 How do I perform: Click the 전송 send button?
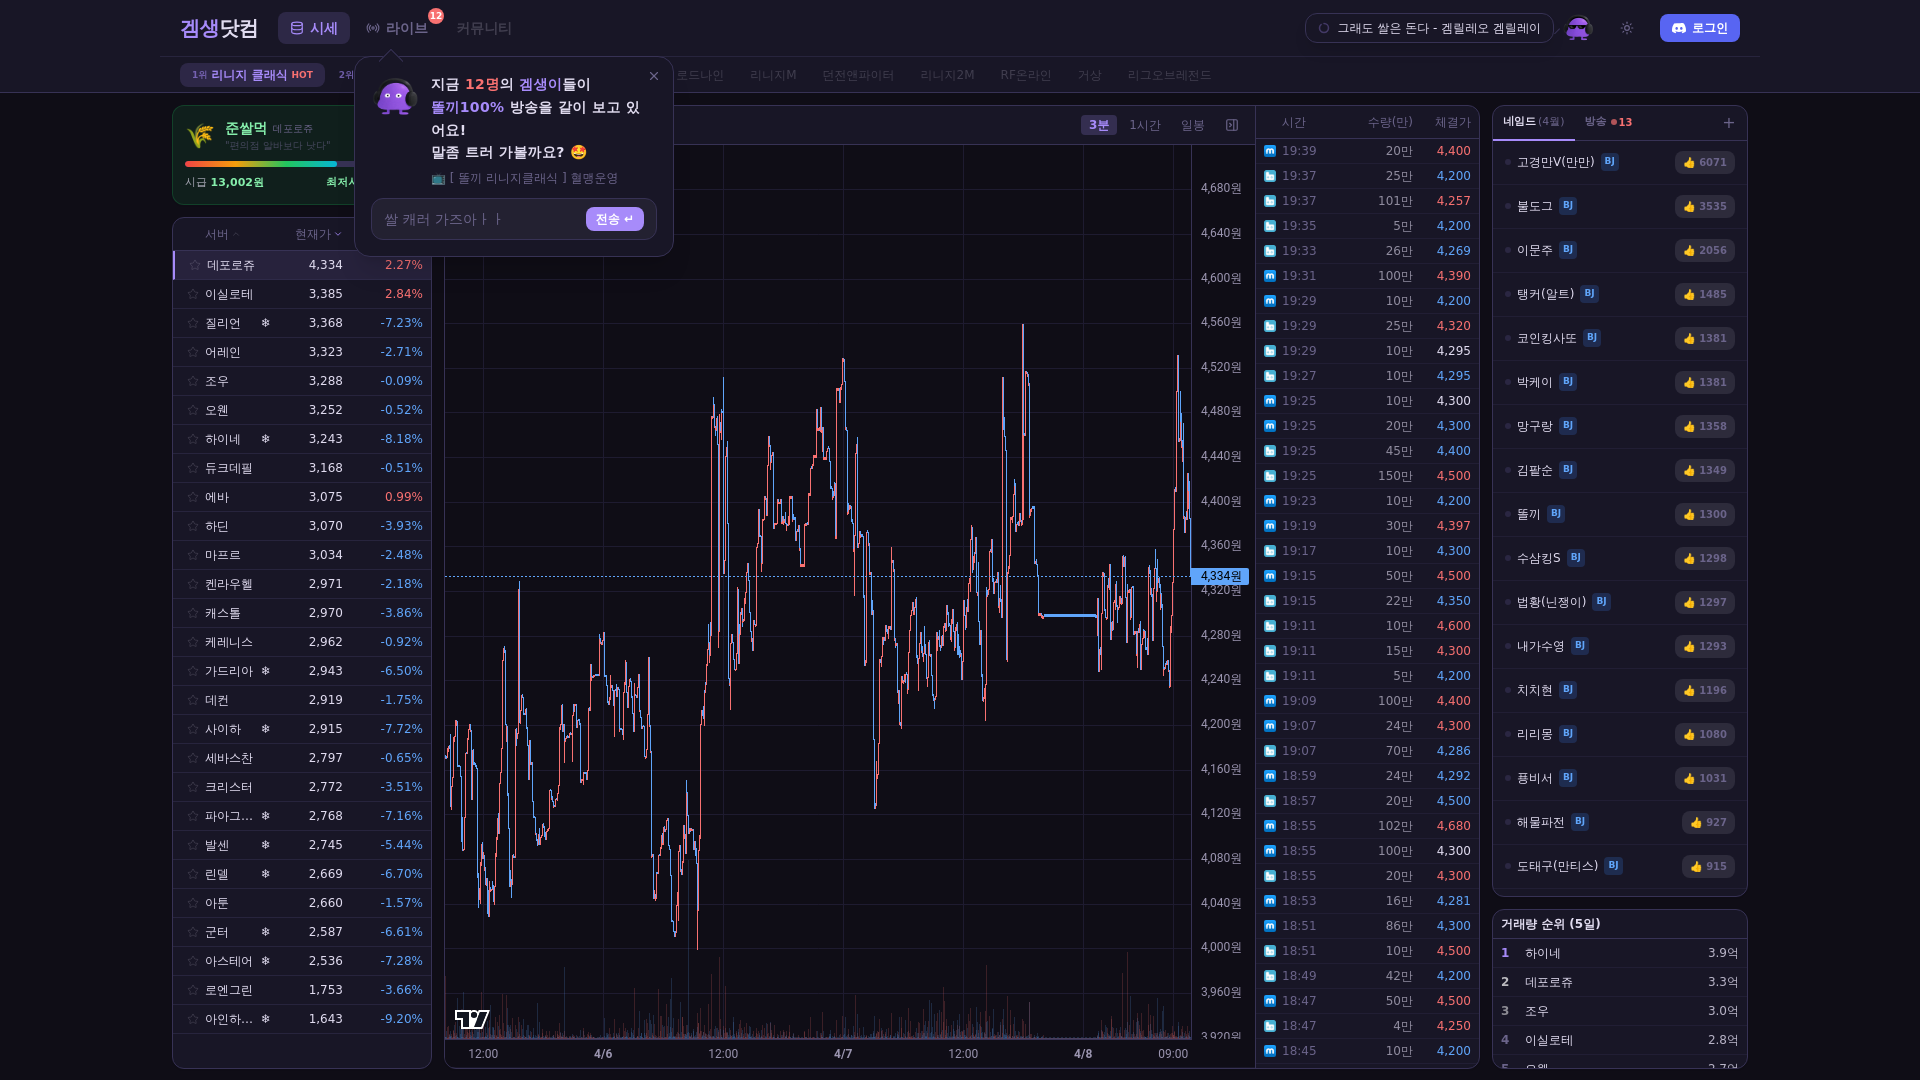[614, 219]
